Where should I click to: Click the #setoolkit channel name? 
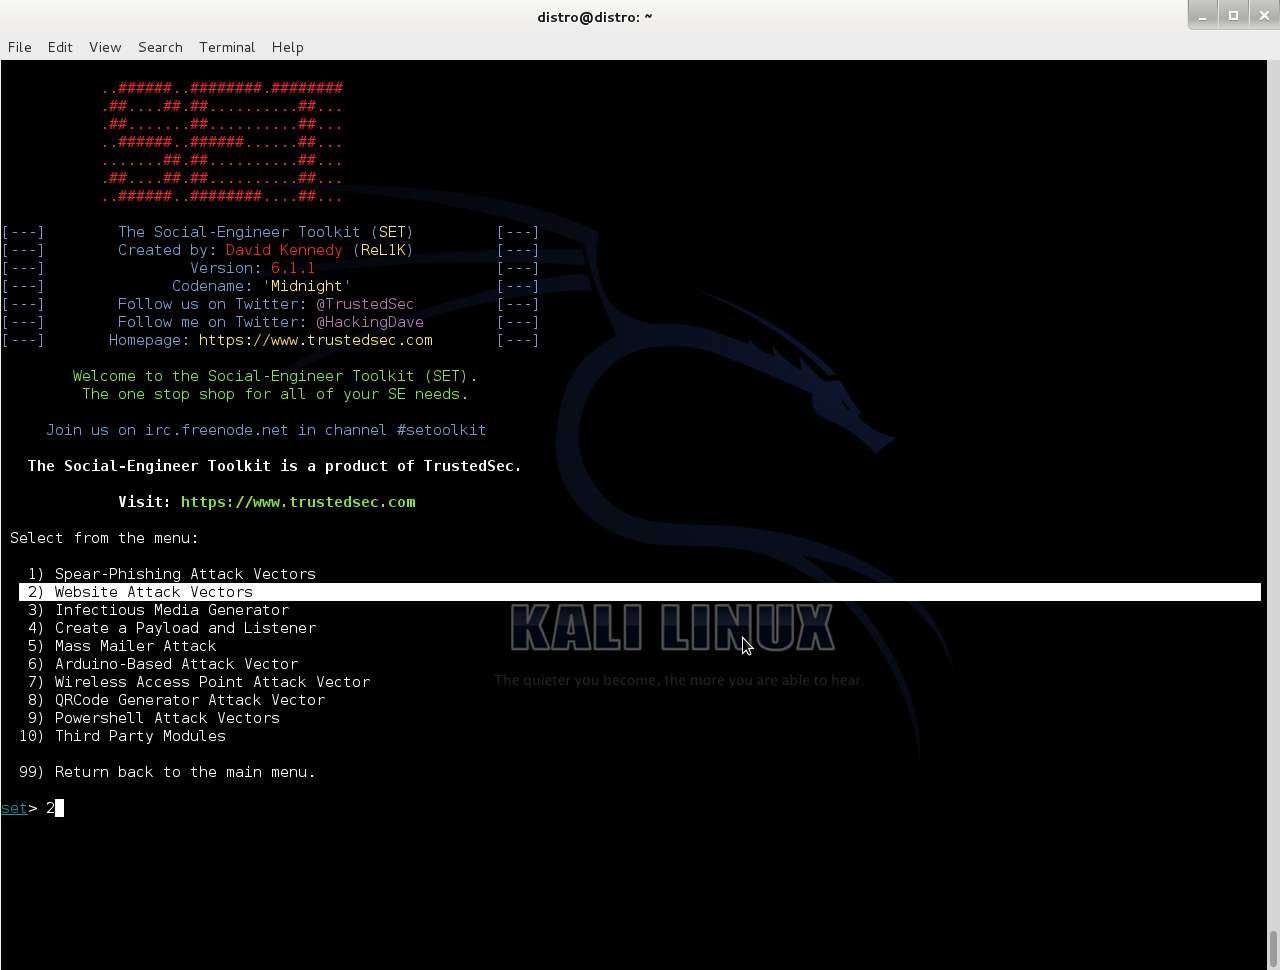(x=441, y=430)
